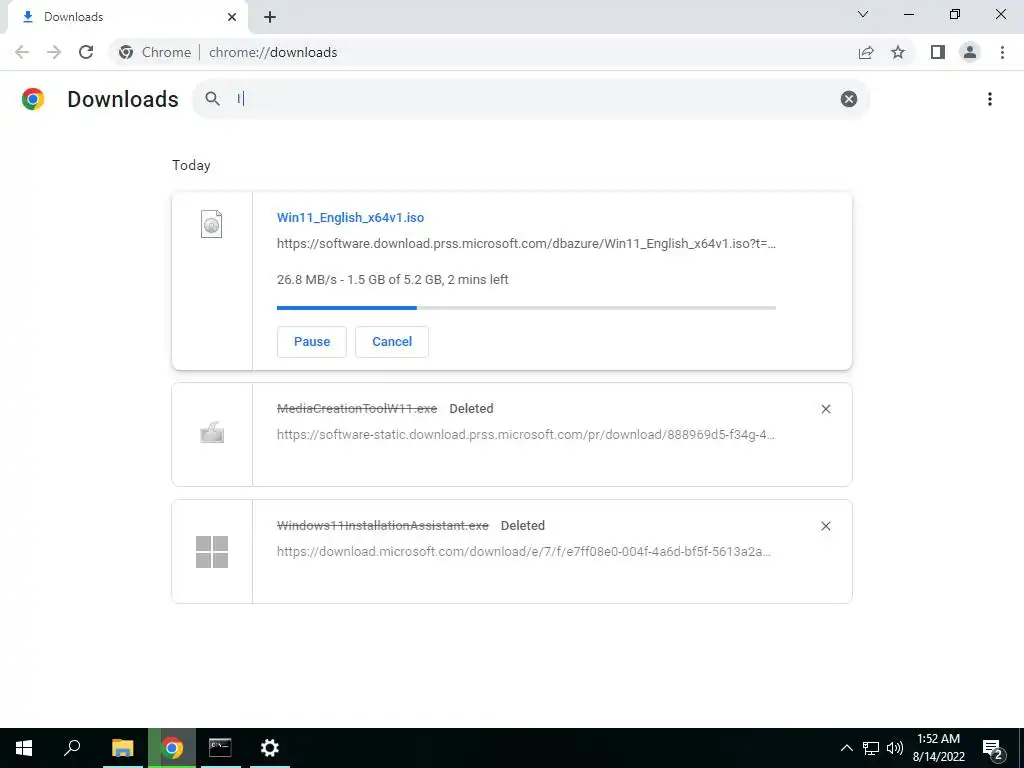Go back using the browser back arrow
Image resolution: width=1024 pixels, height=768 pixels.
point(22,52)
